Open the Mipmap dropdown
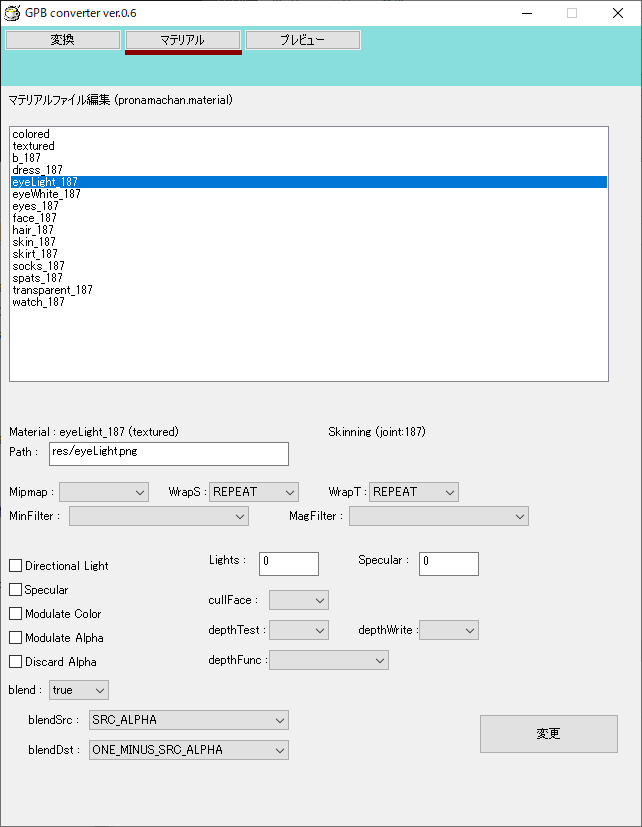642x827 pixels. (x=104, y=492)
